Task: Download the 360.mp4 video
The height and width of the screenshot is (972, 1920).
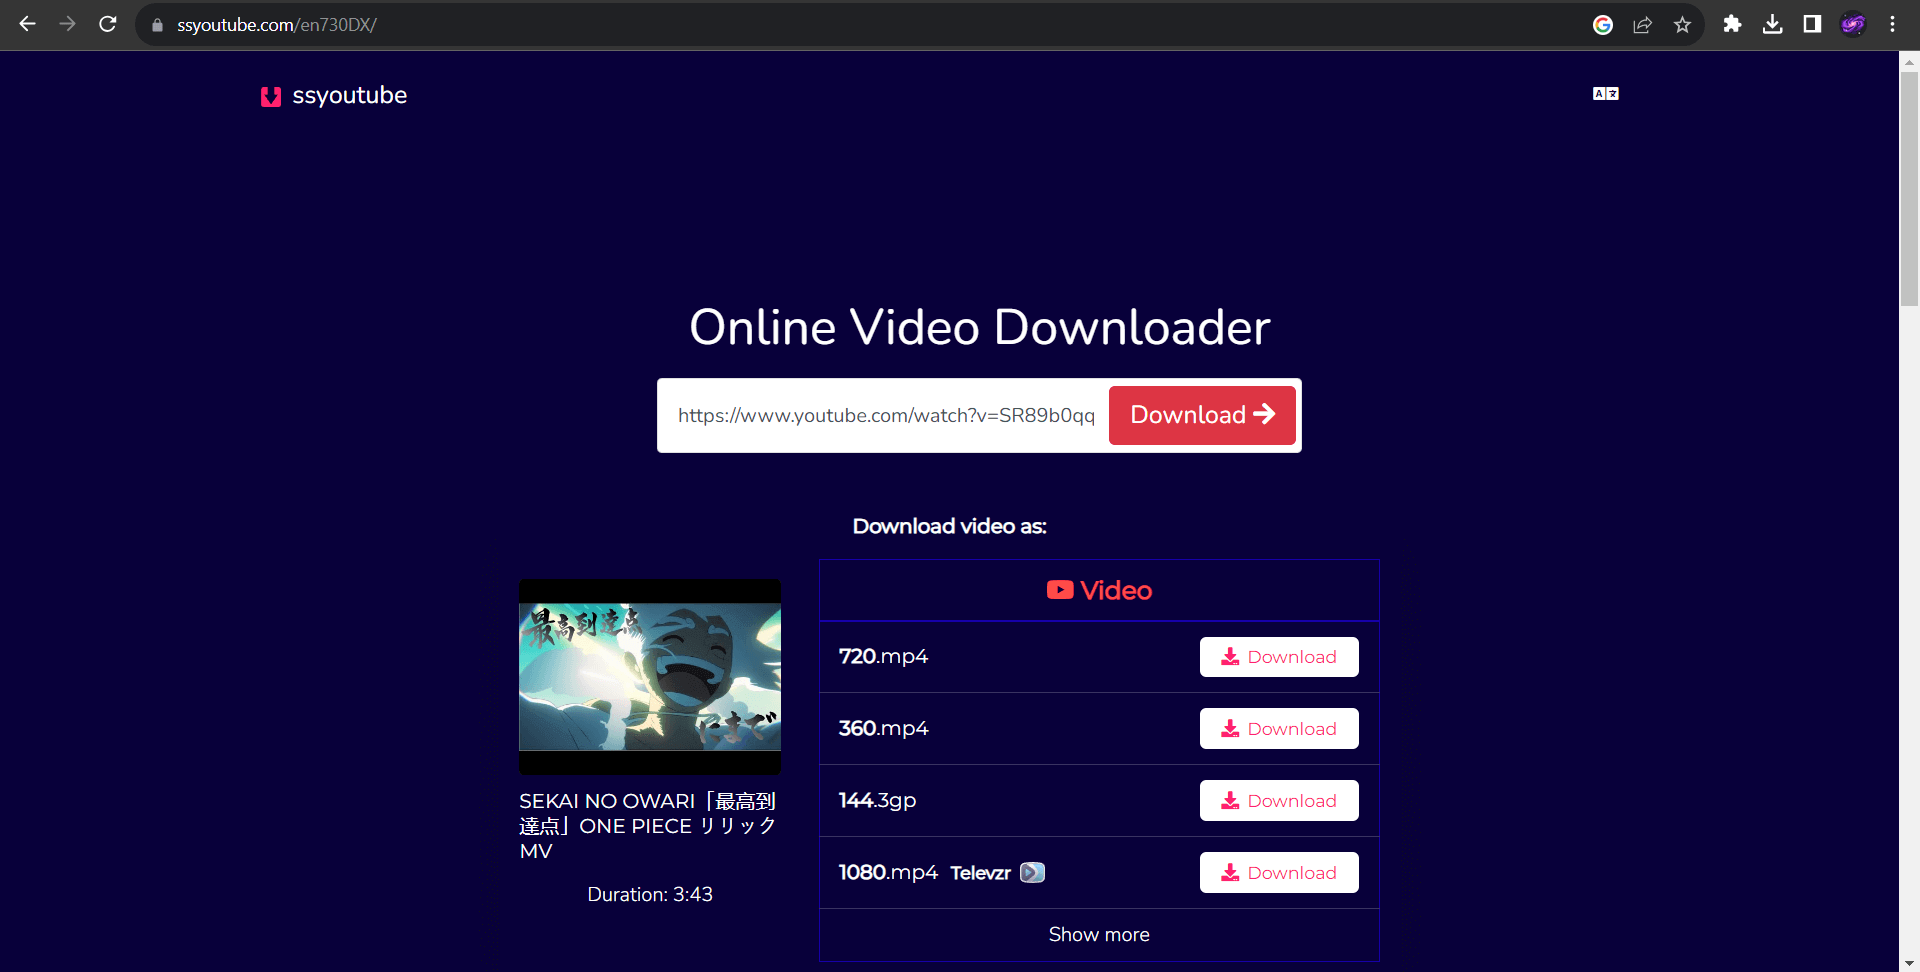Action: tap(1279, 729)
